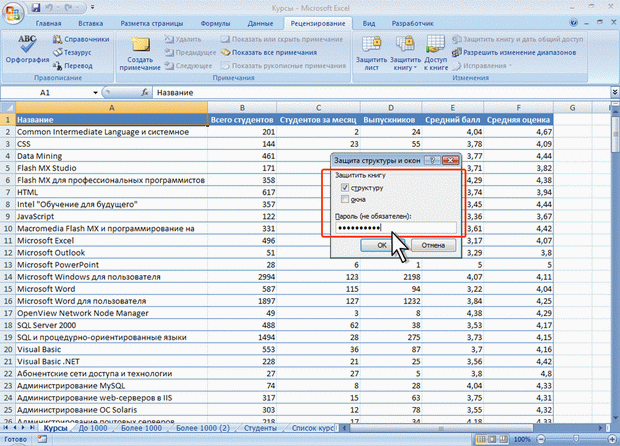Switch to Page Break Preview in status bar
Image resolution: width=620 pixels, height=446 pixels.
coord(503,439)
